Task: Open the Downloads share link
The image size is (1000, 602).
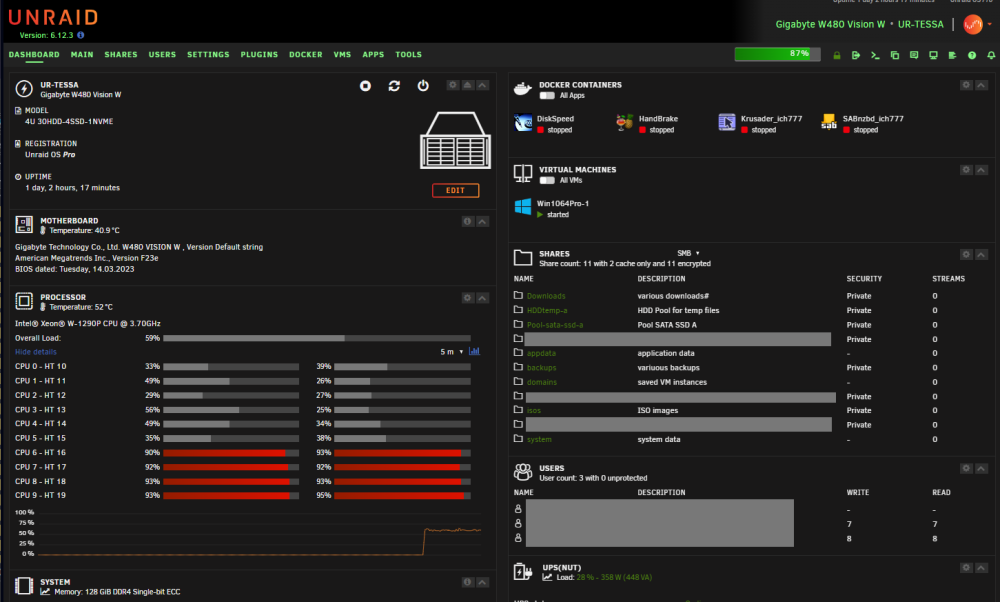Action: click(x=546, y=296)
